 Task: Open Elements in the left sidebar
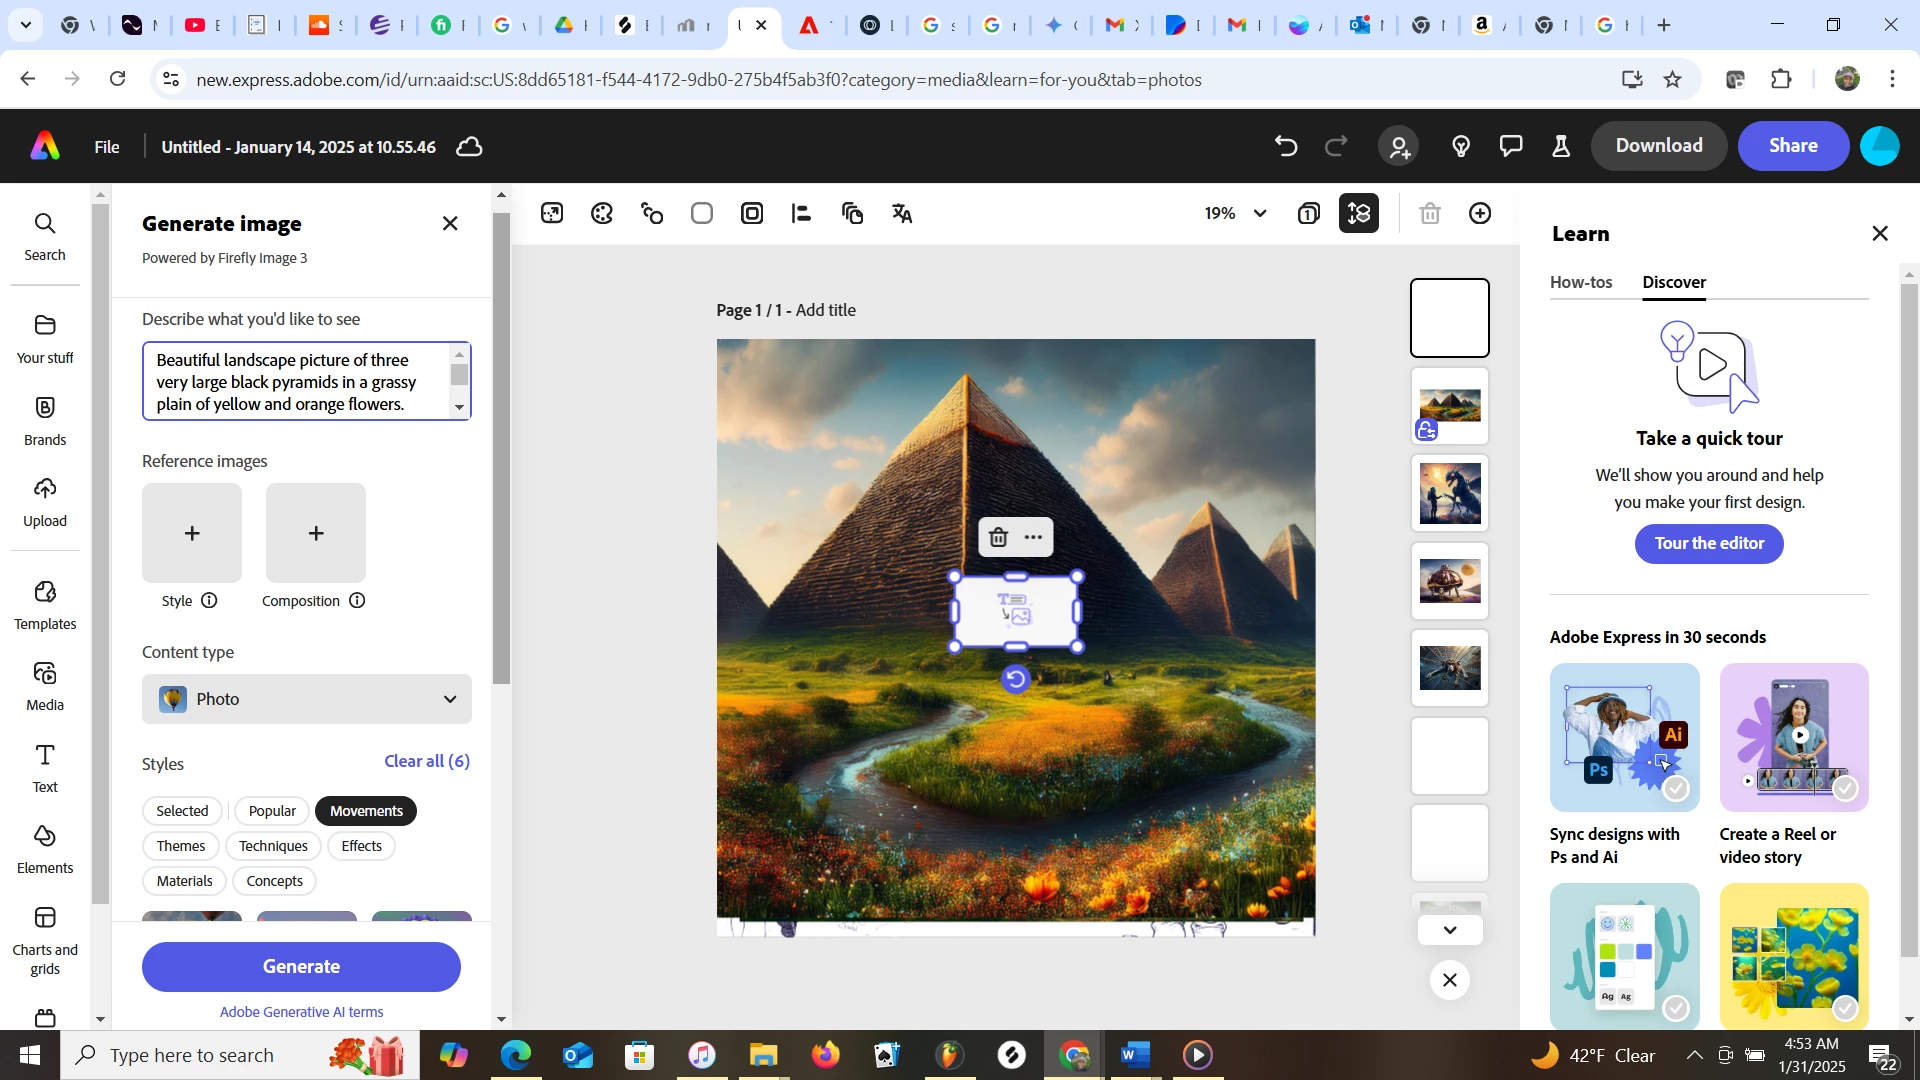[45, 849]
